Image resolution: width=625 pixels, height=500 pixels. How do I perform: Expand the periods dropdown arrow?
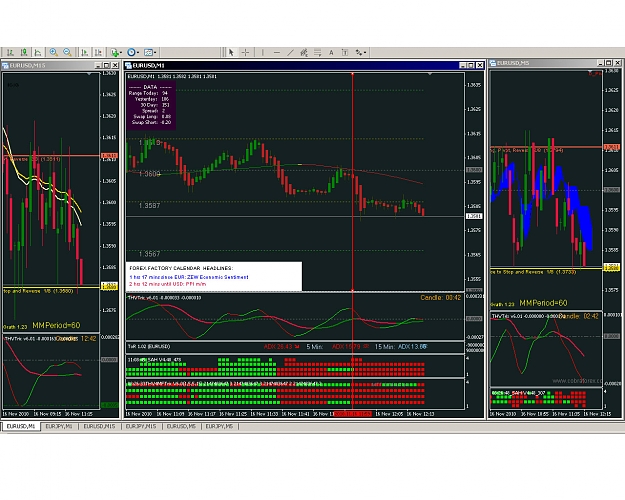(138, 53)
